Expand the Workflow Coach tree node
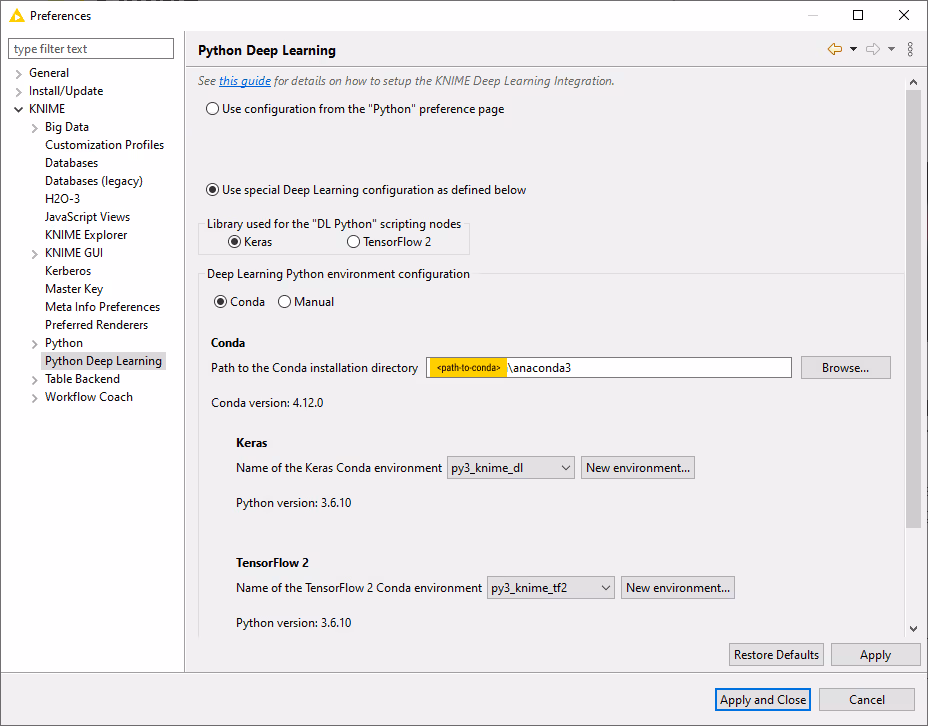The image size is (928, 726). coord(35,397)
